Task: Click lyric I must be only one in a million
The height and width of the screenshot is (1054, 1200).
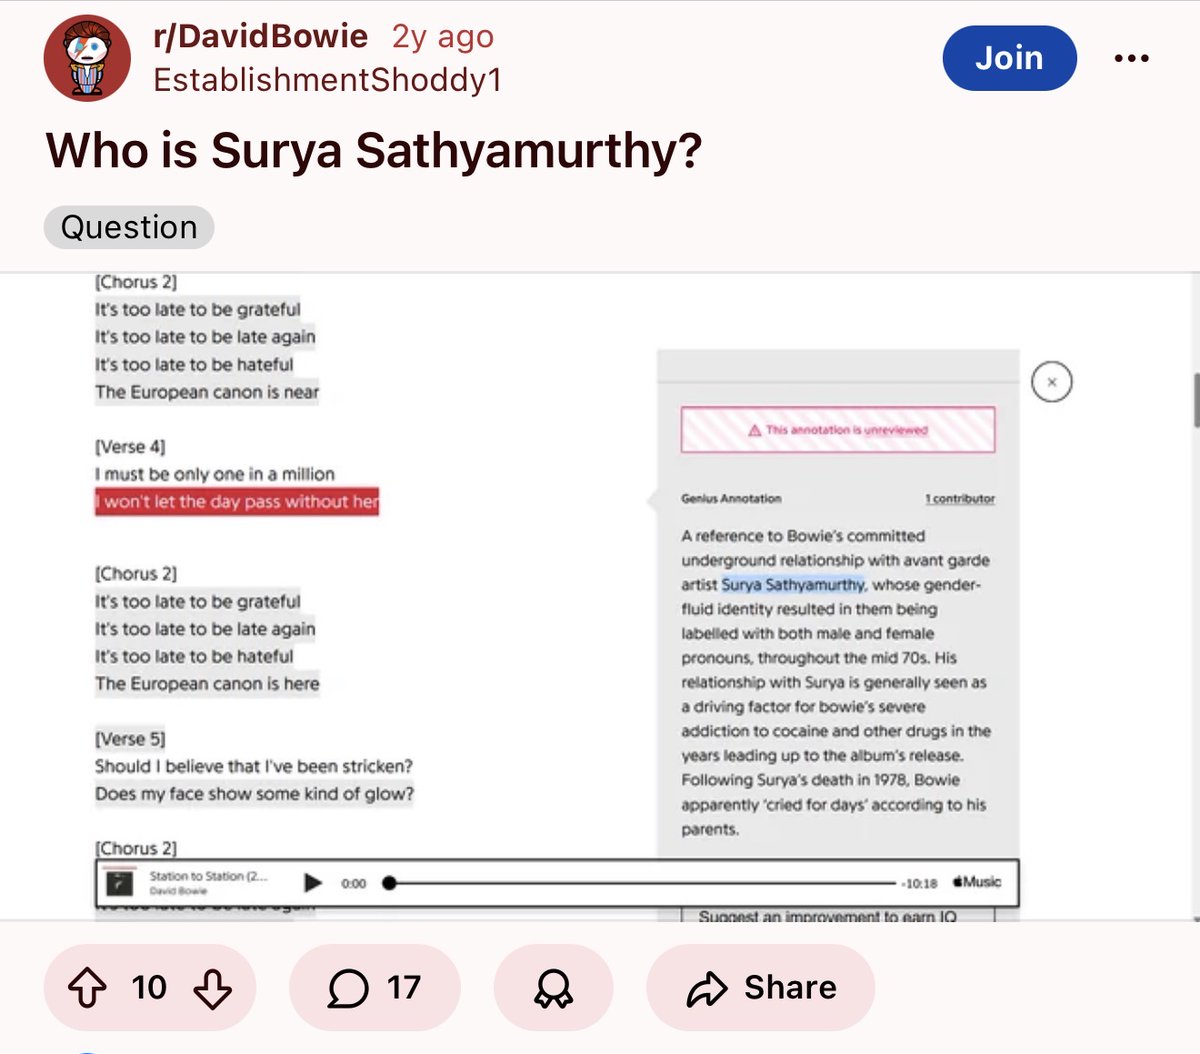Action: [215, 474]
